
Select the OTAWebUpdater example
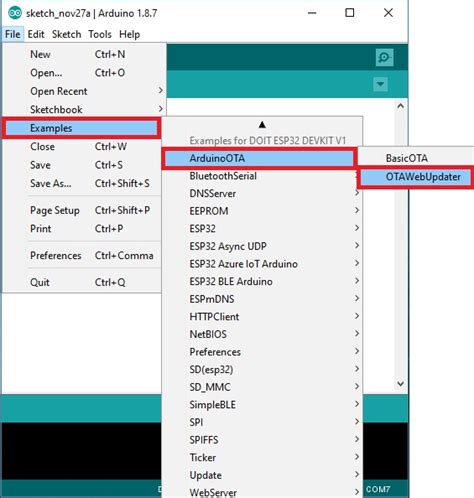point(416,177)
